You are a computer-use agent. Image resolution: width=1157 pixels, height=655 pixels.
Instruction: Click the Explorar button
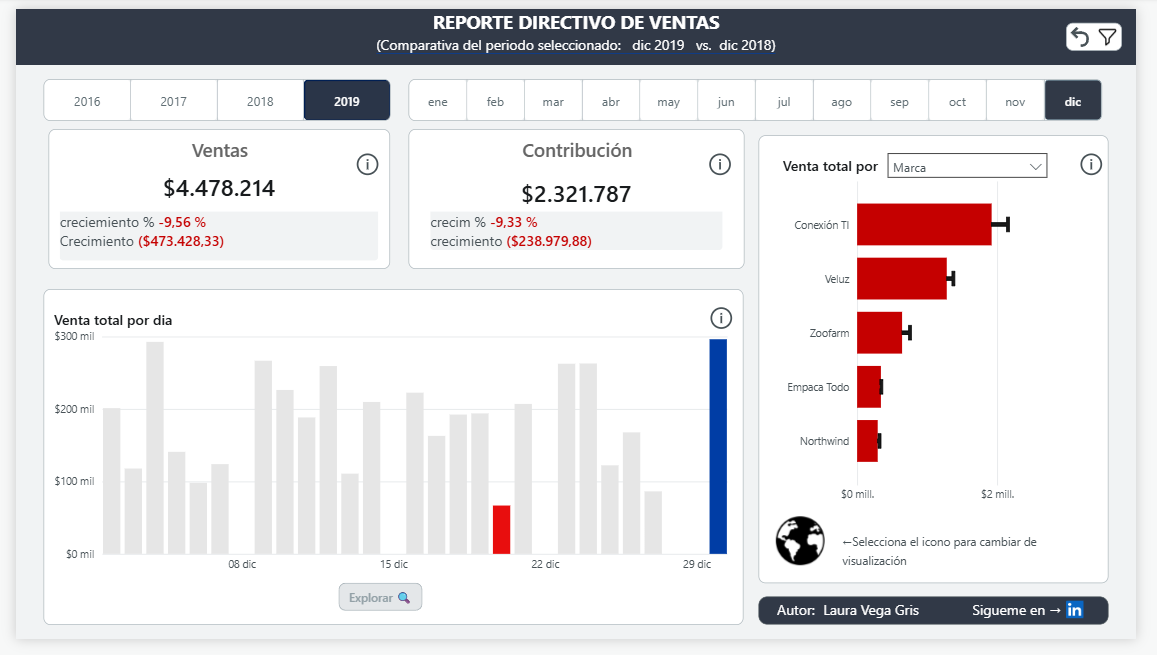[380, 596]
